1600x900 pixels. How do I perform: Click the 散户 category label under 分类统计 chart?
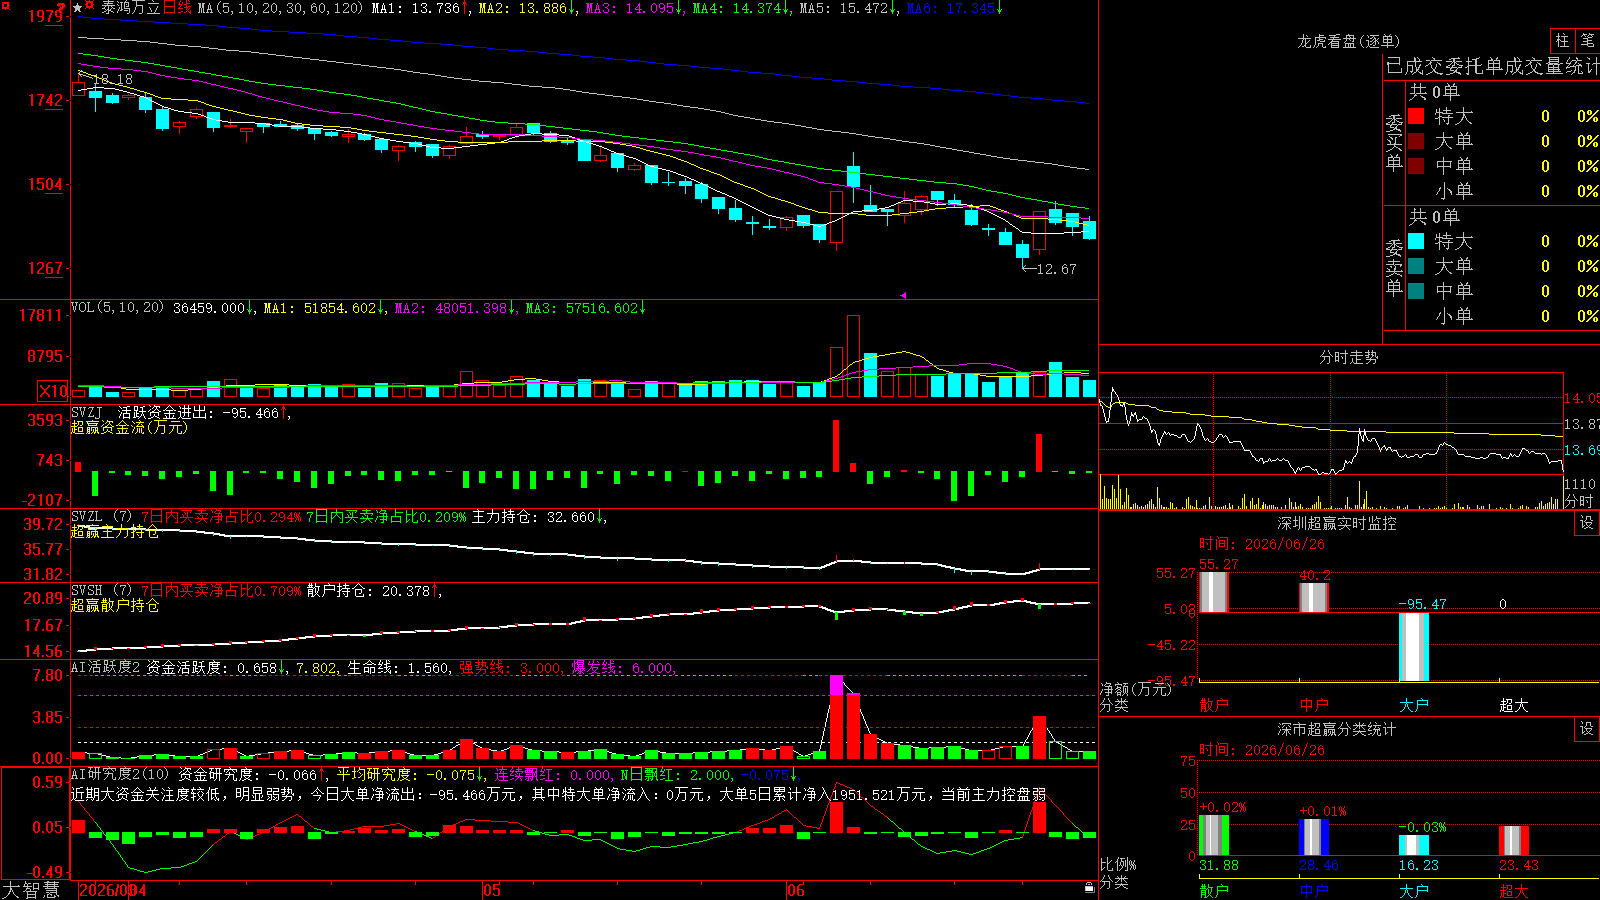click(x=1214, y=890)
